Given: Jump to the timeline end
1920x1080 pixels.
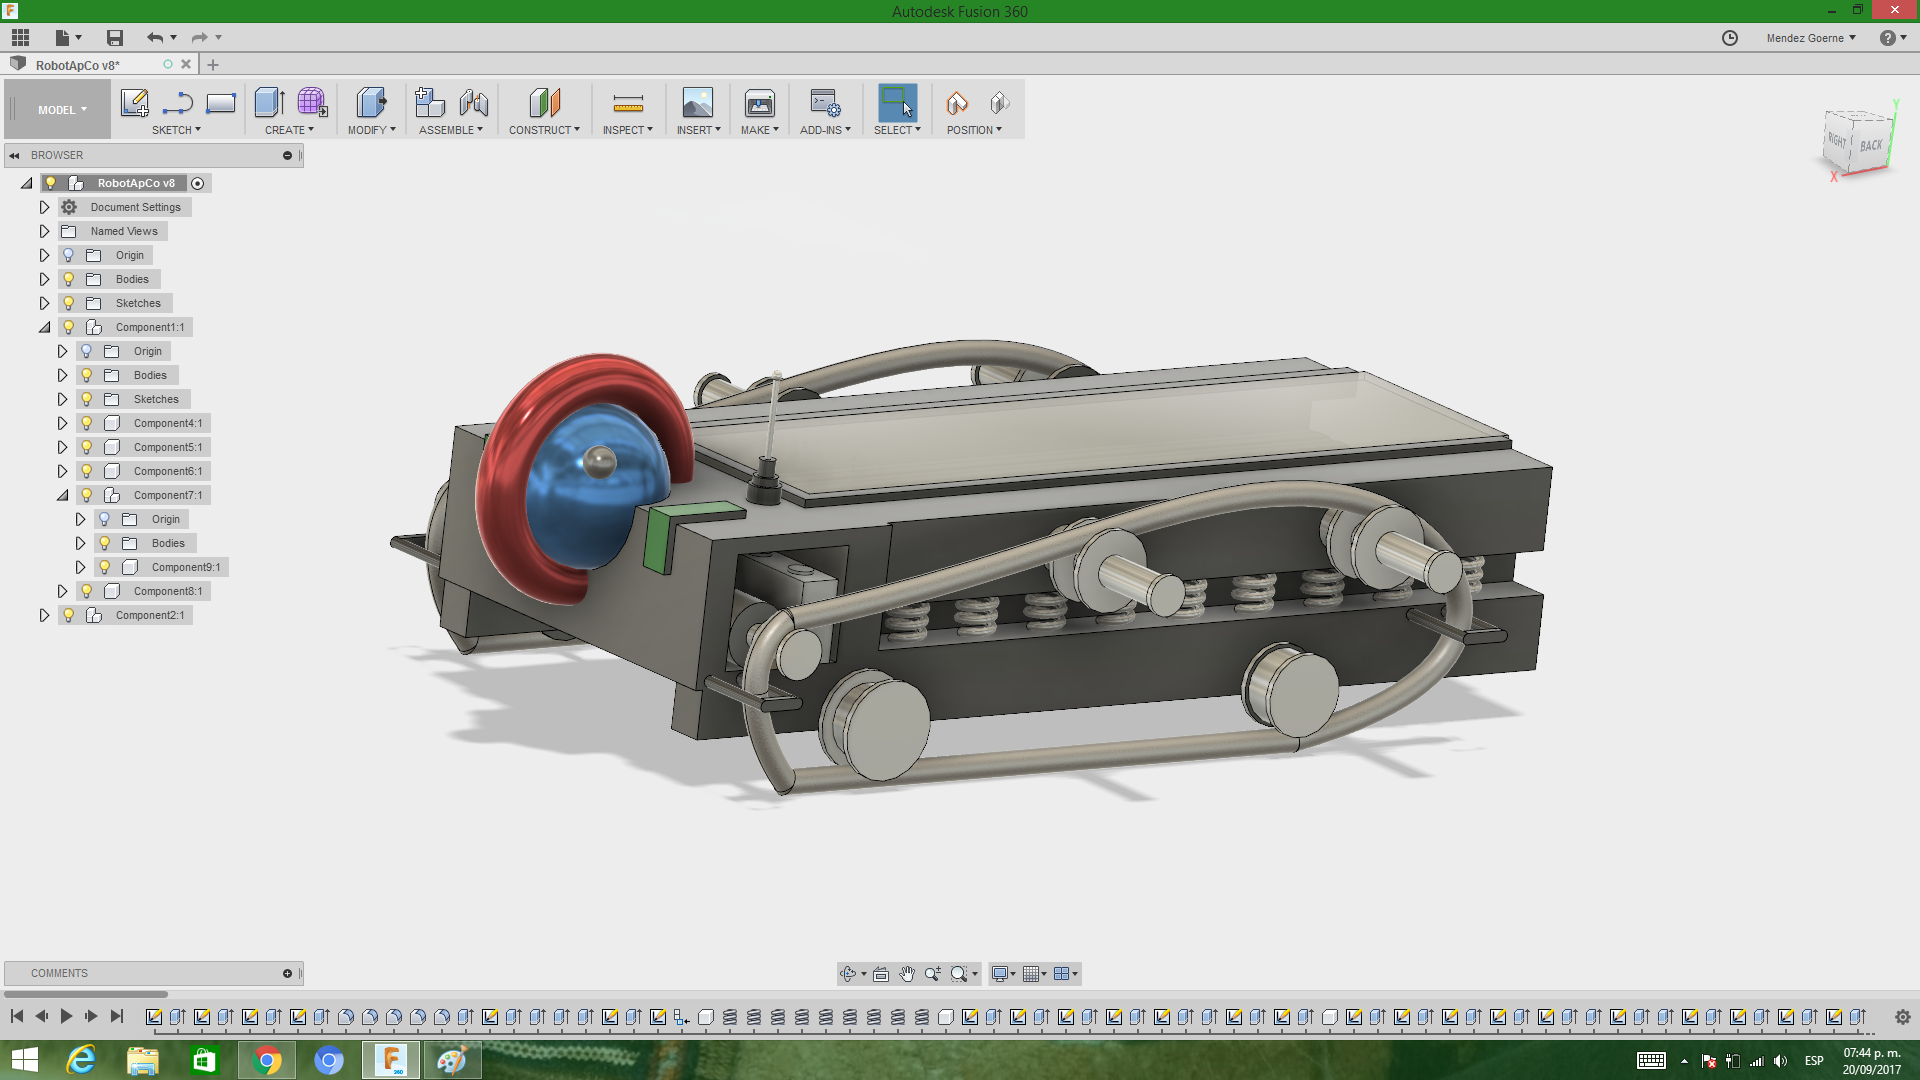Looking at the screenshot, I should tap(117, 1016).
